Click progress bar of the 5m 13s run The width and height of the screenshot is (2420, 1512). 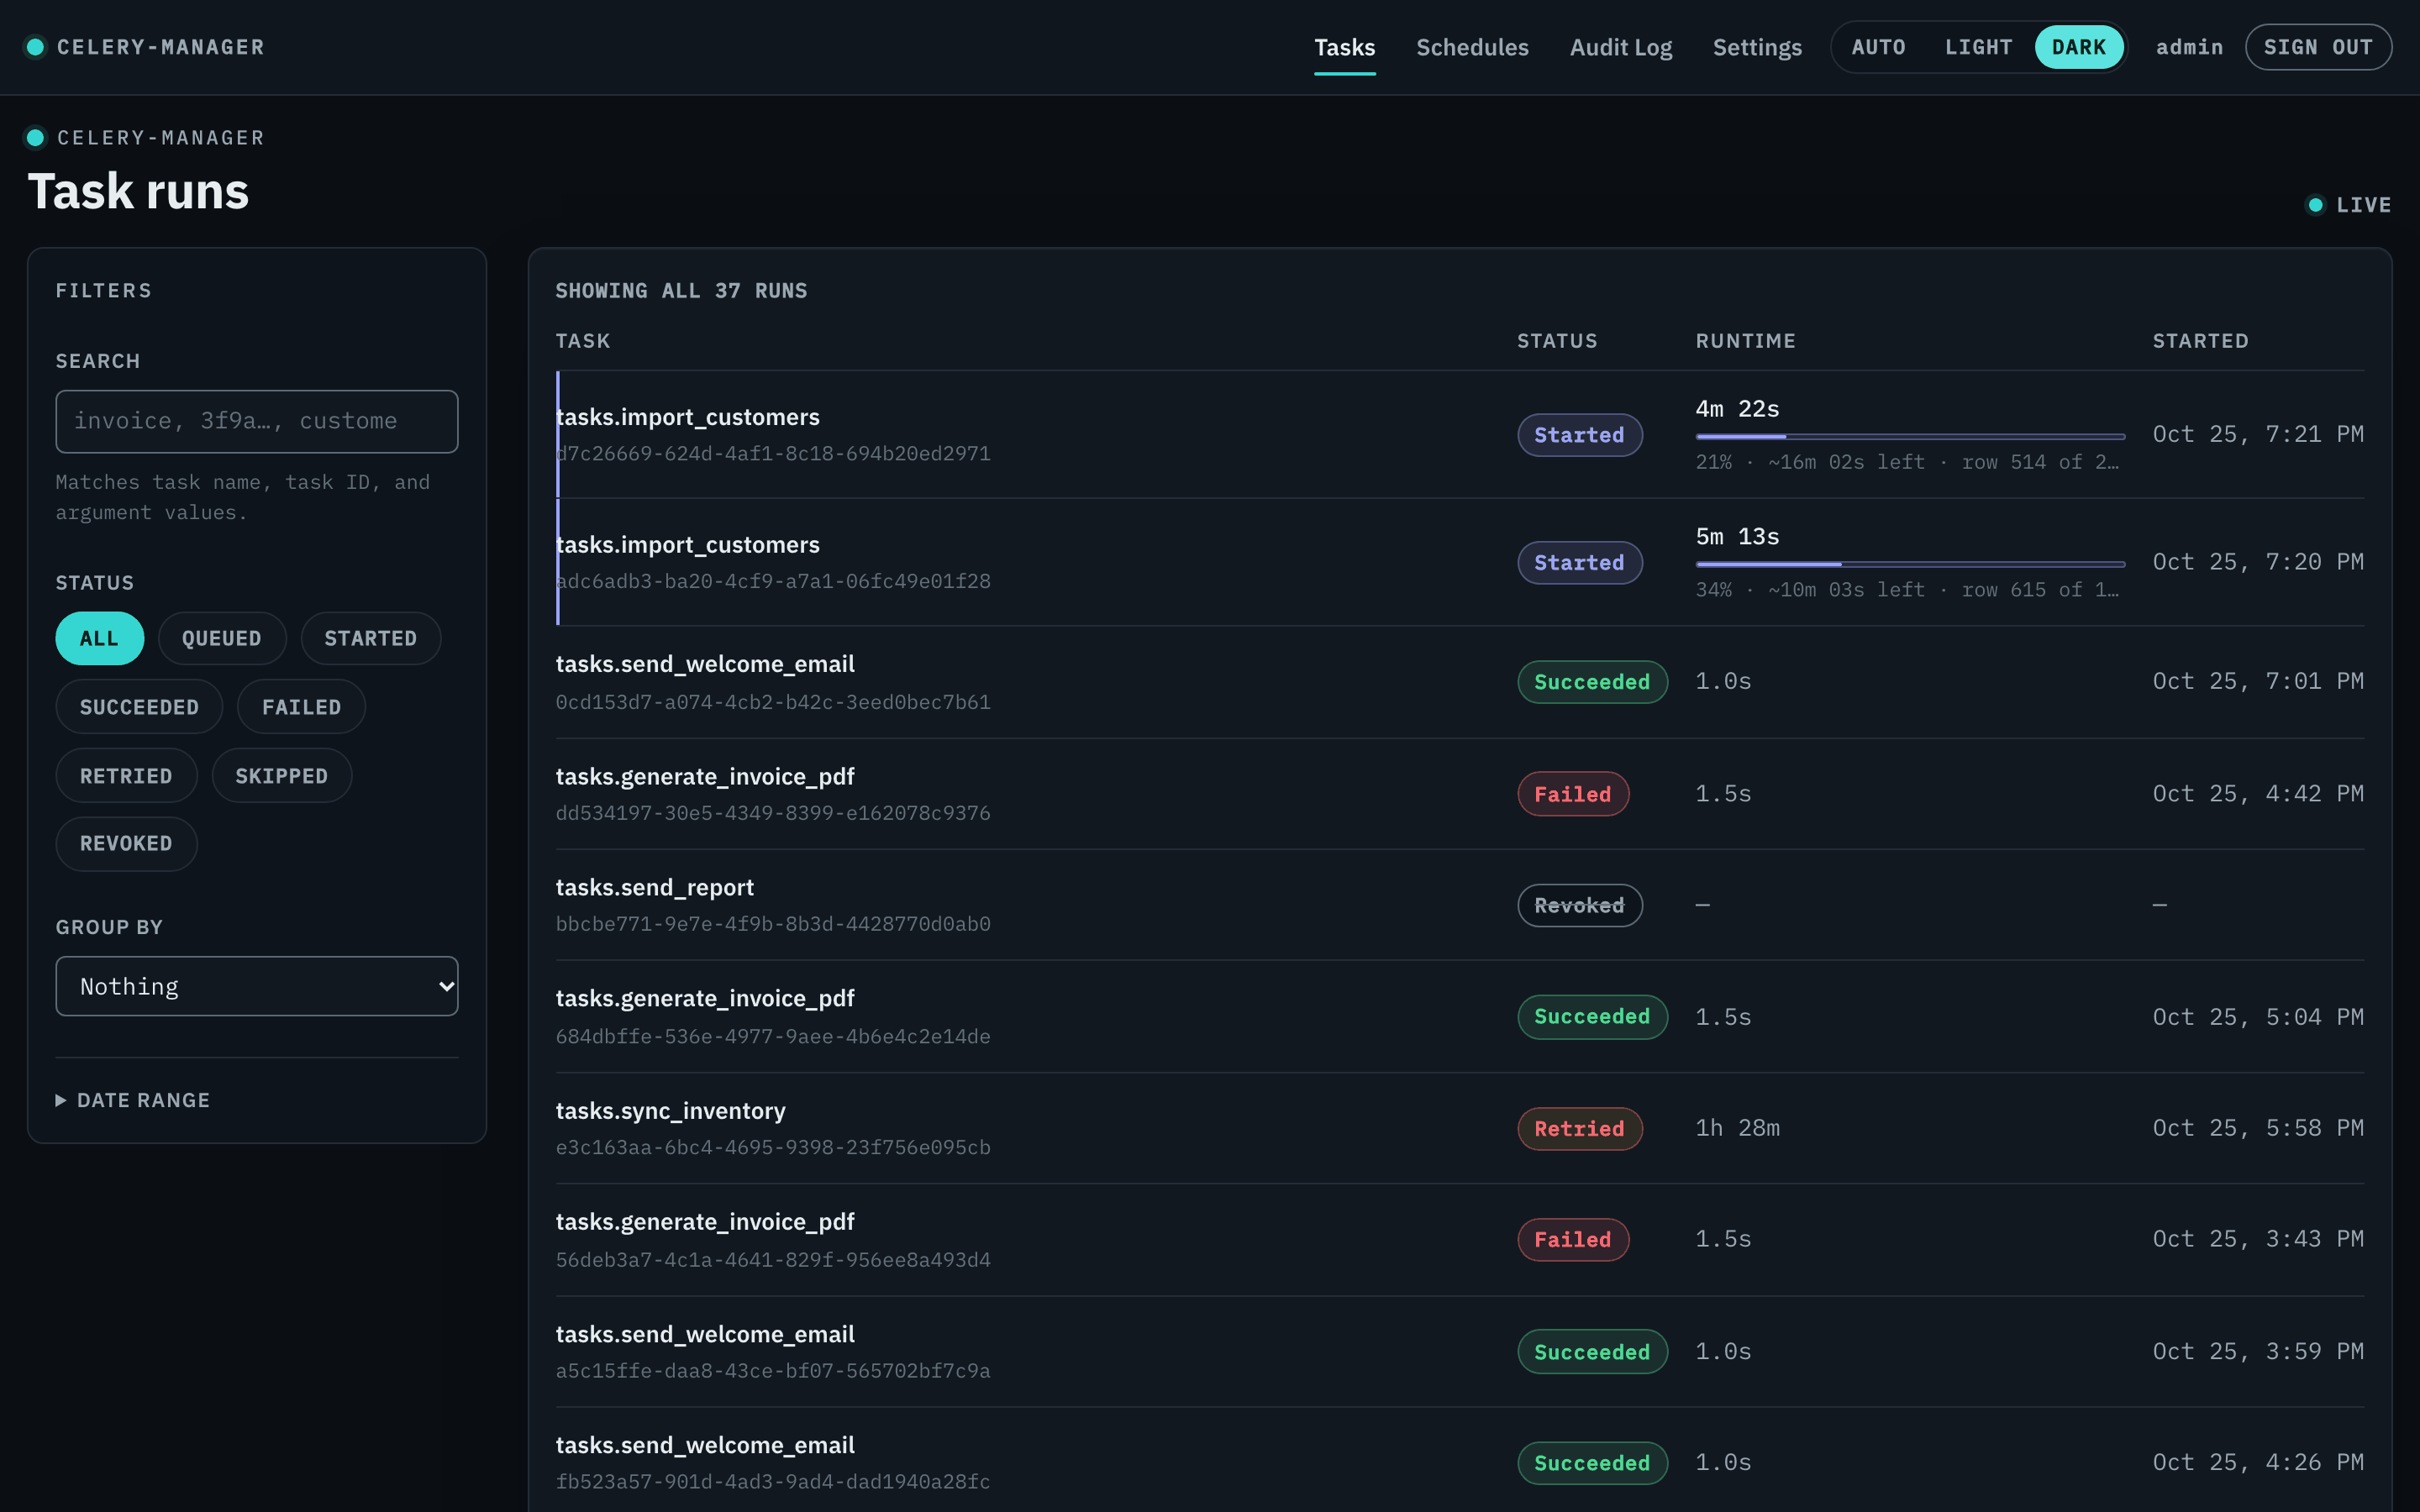tap(1910, 565)
